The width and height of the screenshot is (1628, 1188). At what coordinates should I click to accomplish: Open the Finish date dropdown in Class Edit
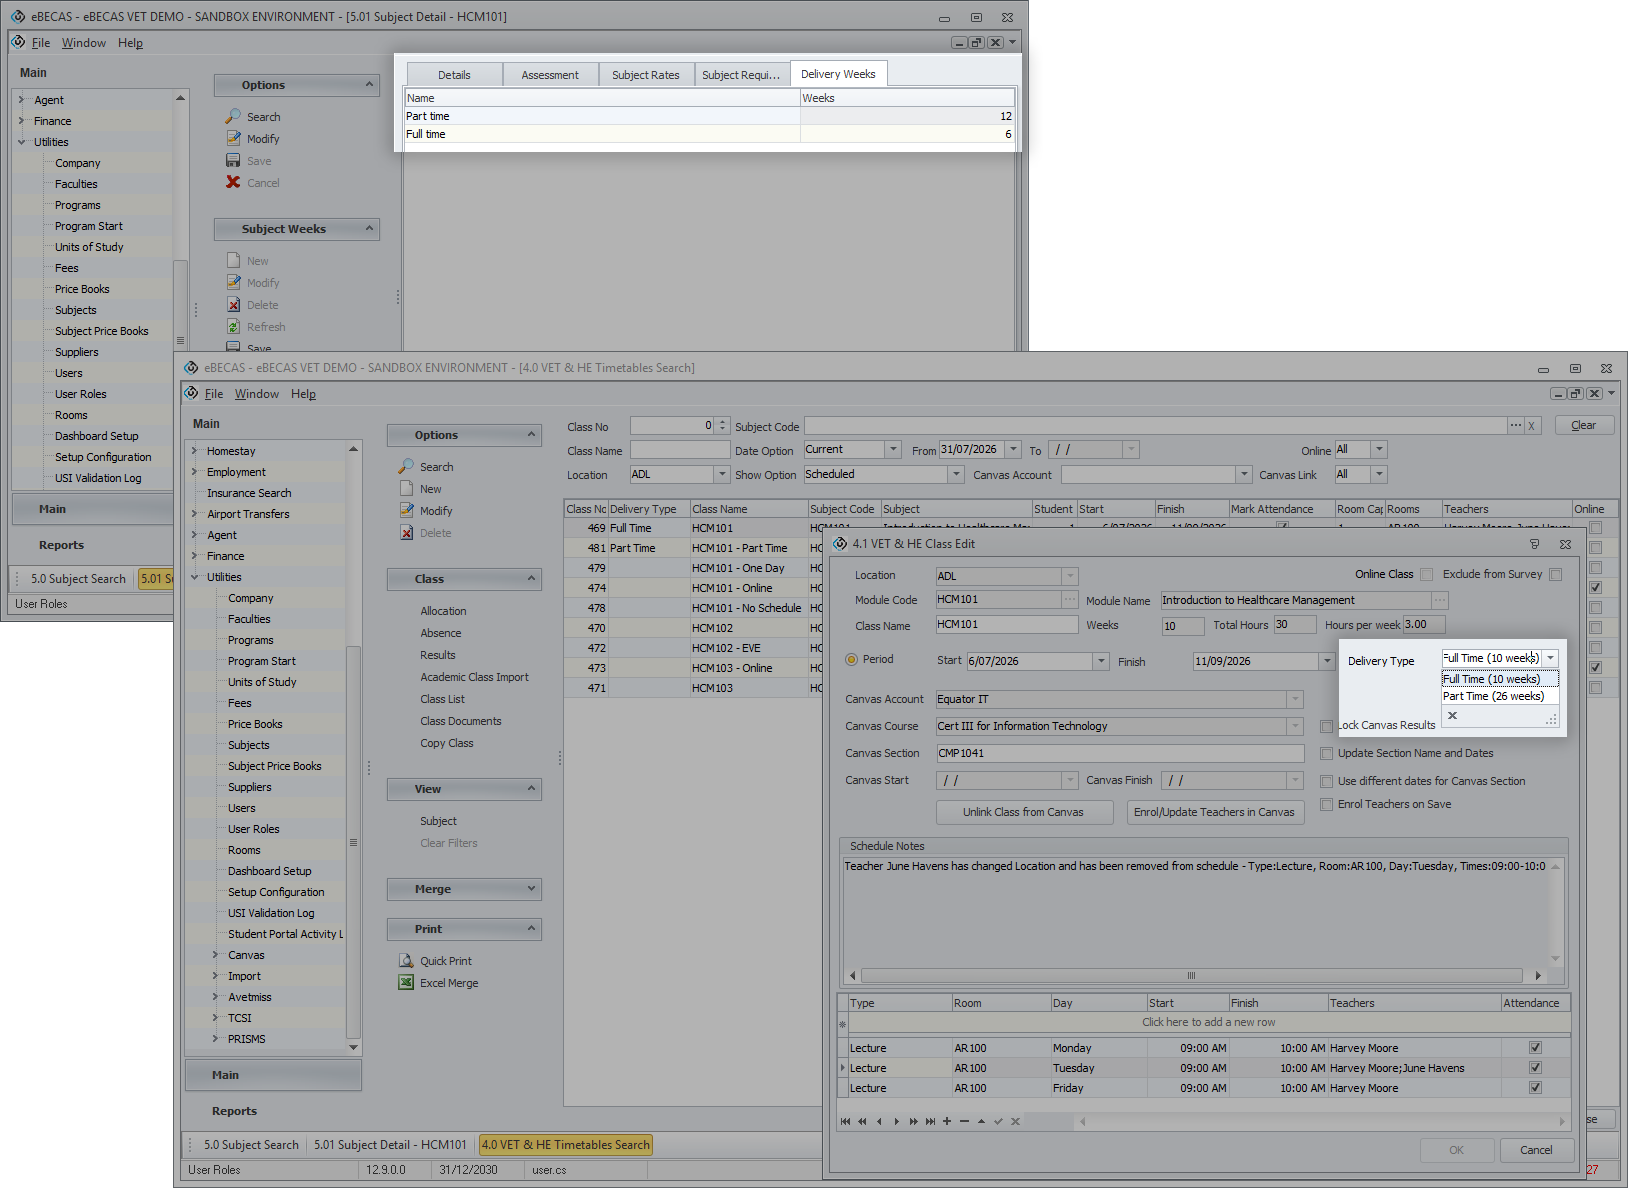[1327, 661]
